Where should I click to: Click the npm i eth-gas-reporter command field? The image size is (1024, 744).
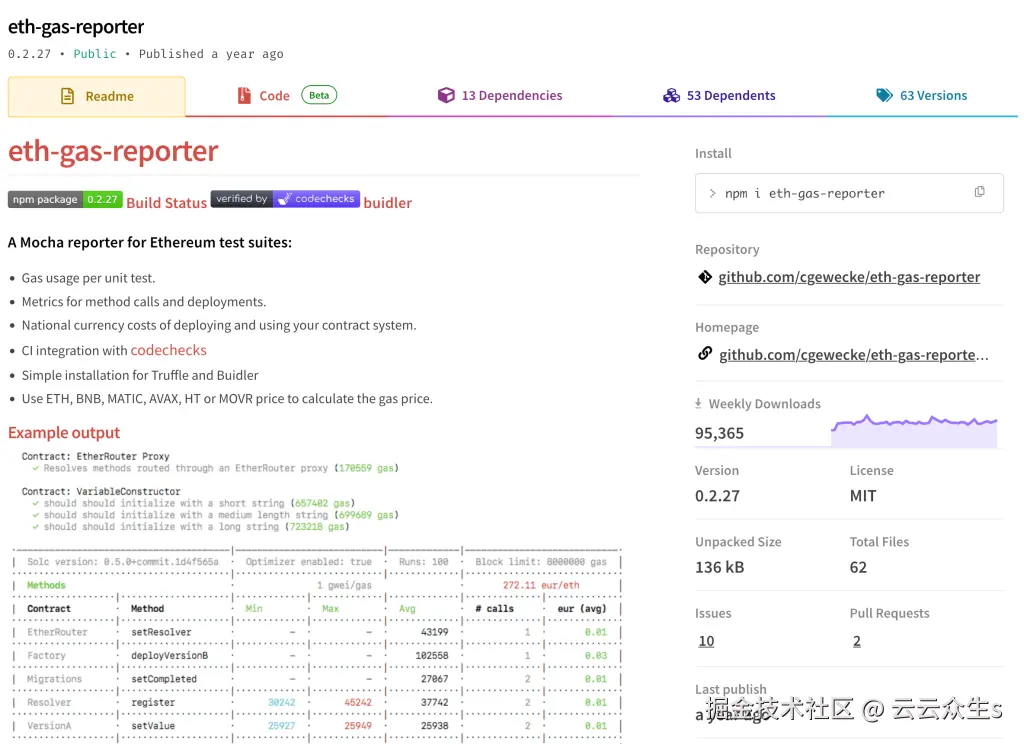pos(849,193)
